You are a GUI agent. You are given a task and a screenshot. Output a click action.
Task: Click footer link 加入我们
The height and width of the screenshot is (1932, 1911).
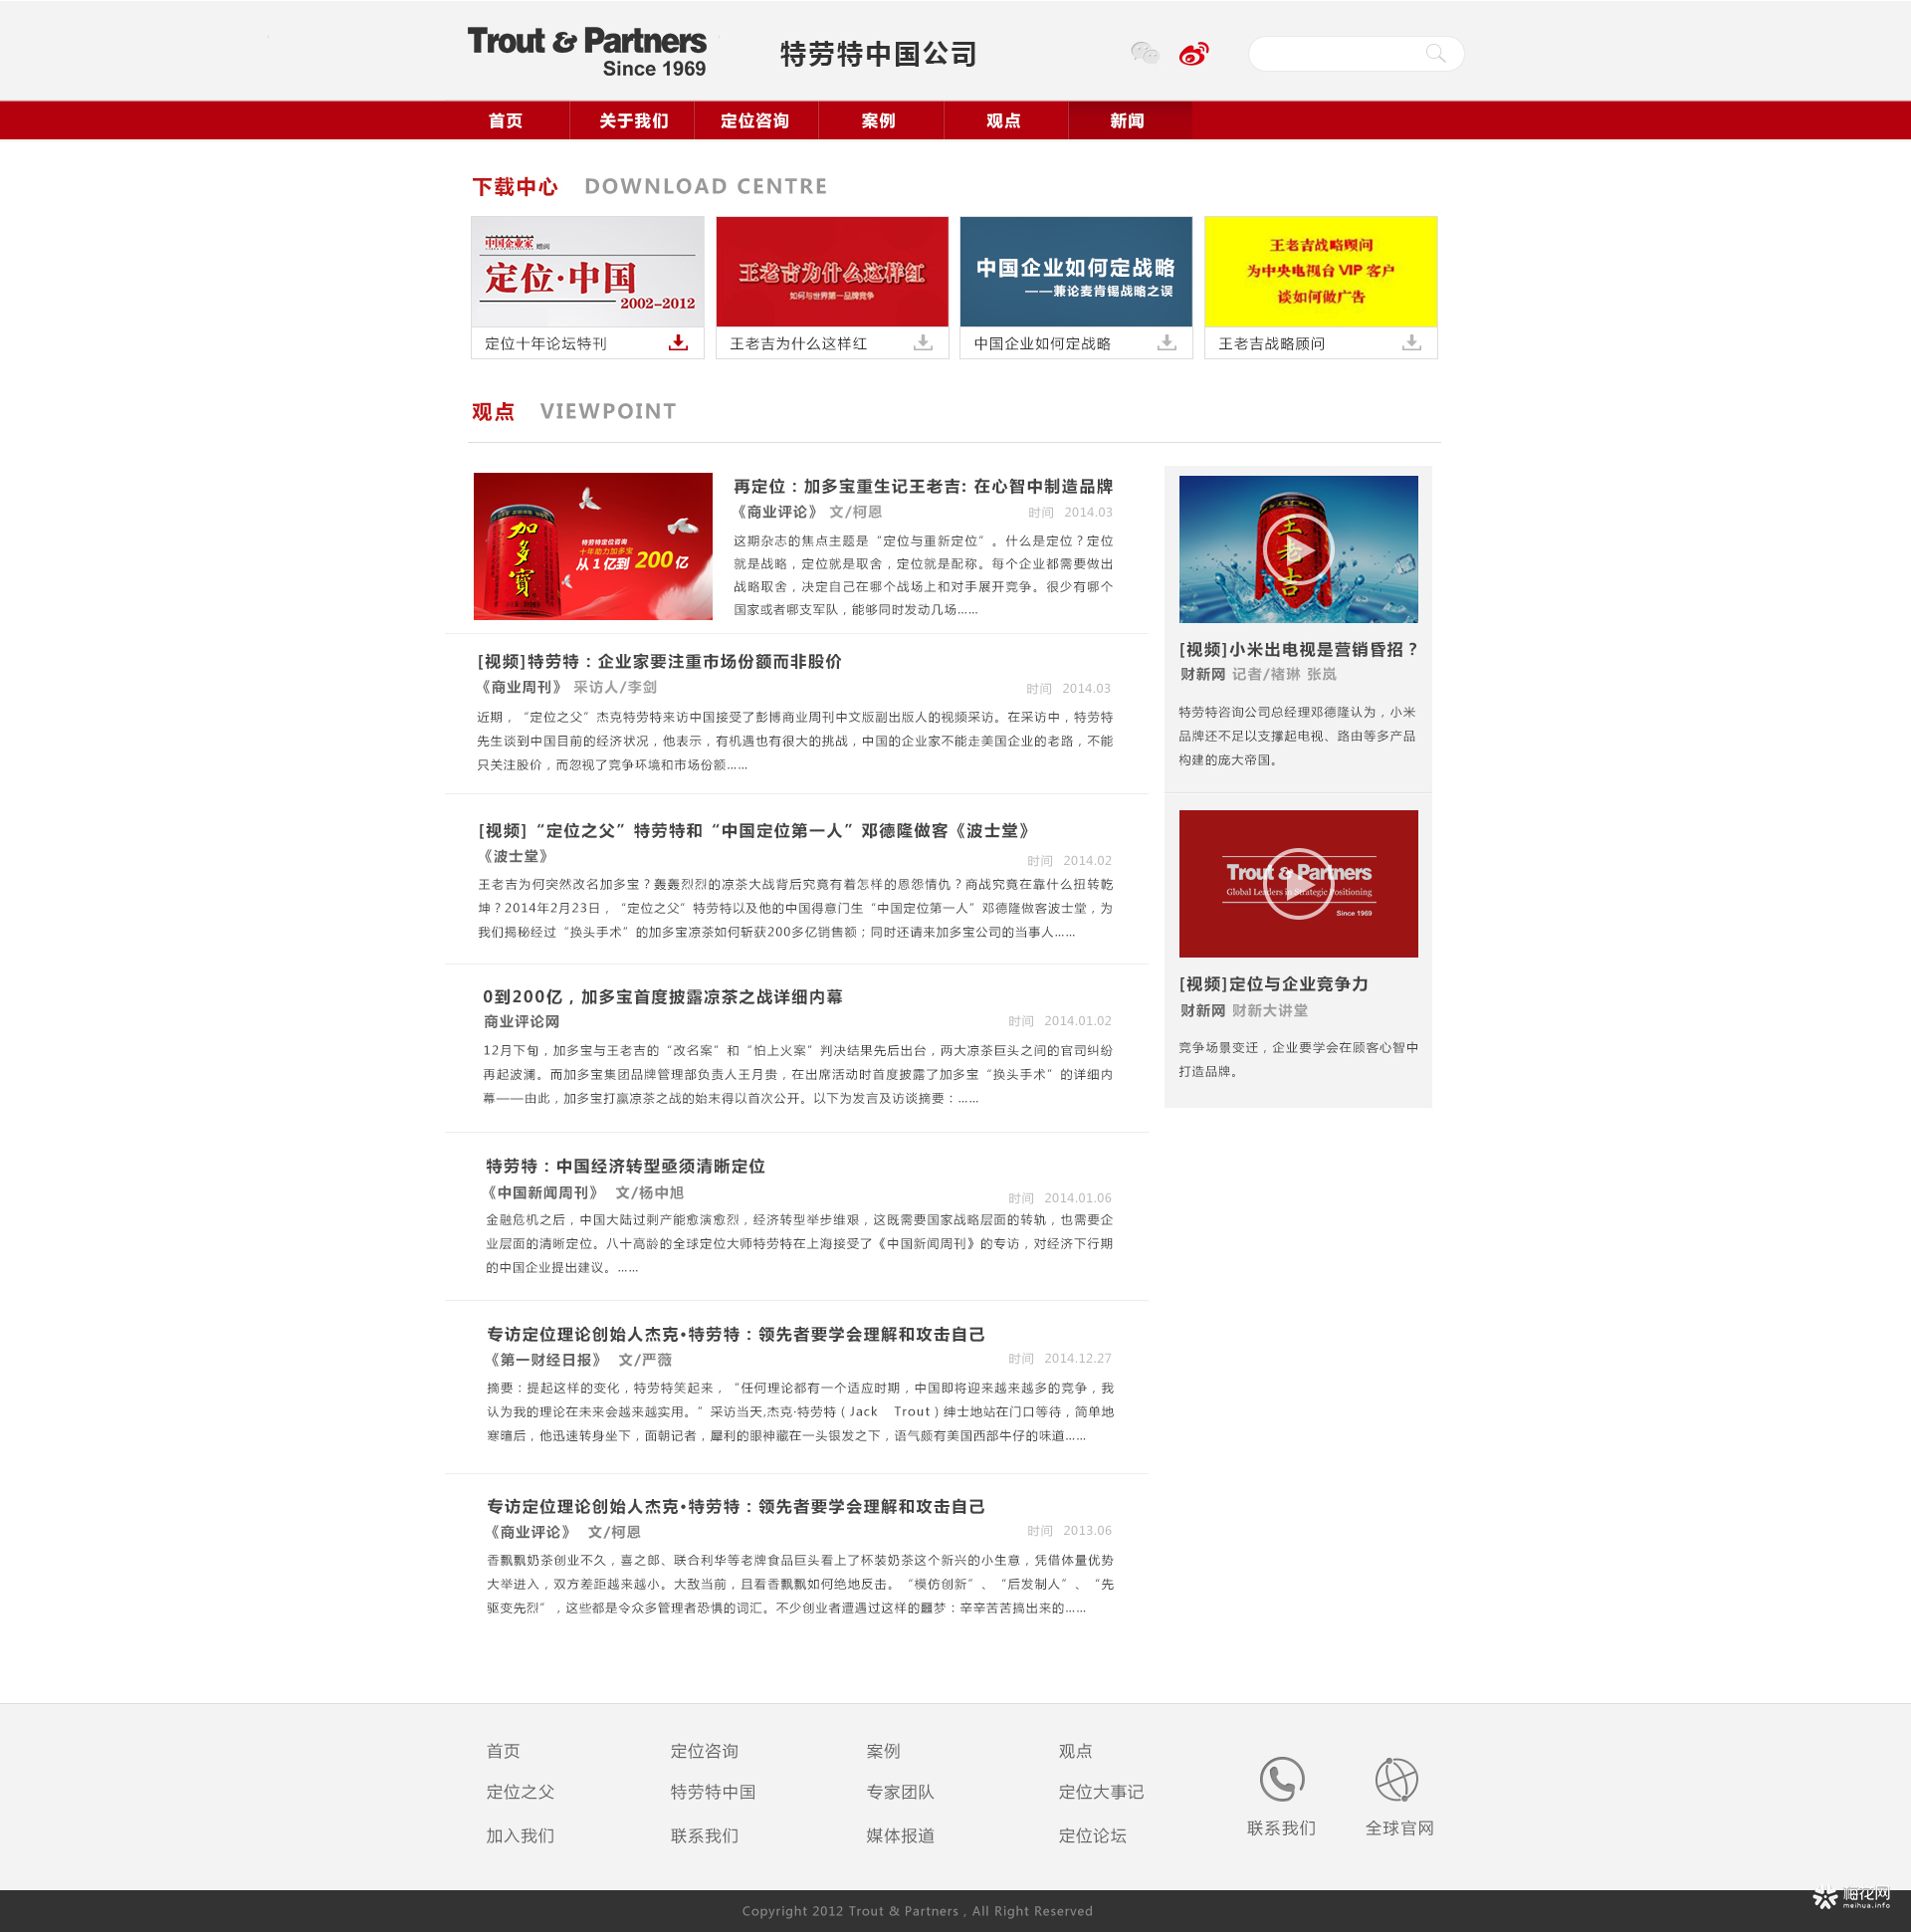coord(520,1835)
